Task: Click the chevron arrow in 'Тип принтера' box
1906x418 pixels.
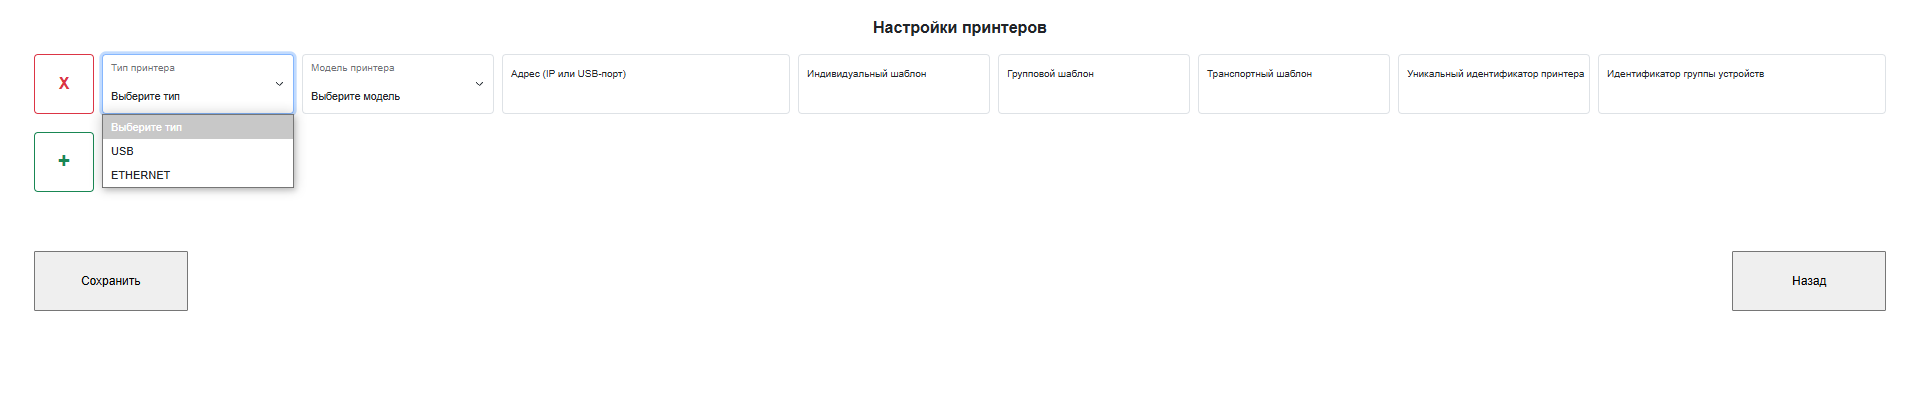Action: coord(279,84)
